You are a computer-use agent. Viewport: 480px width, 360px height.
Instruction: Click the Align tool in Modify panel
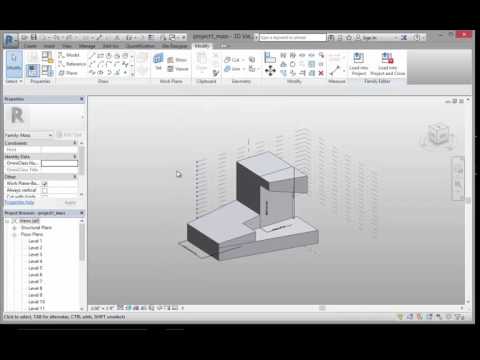pyautogui.click(x=270, y=57)
